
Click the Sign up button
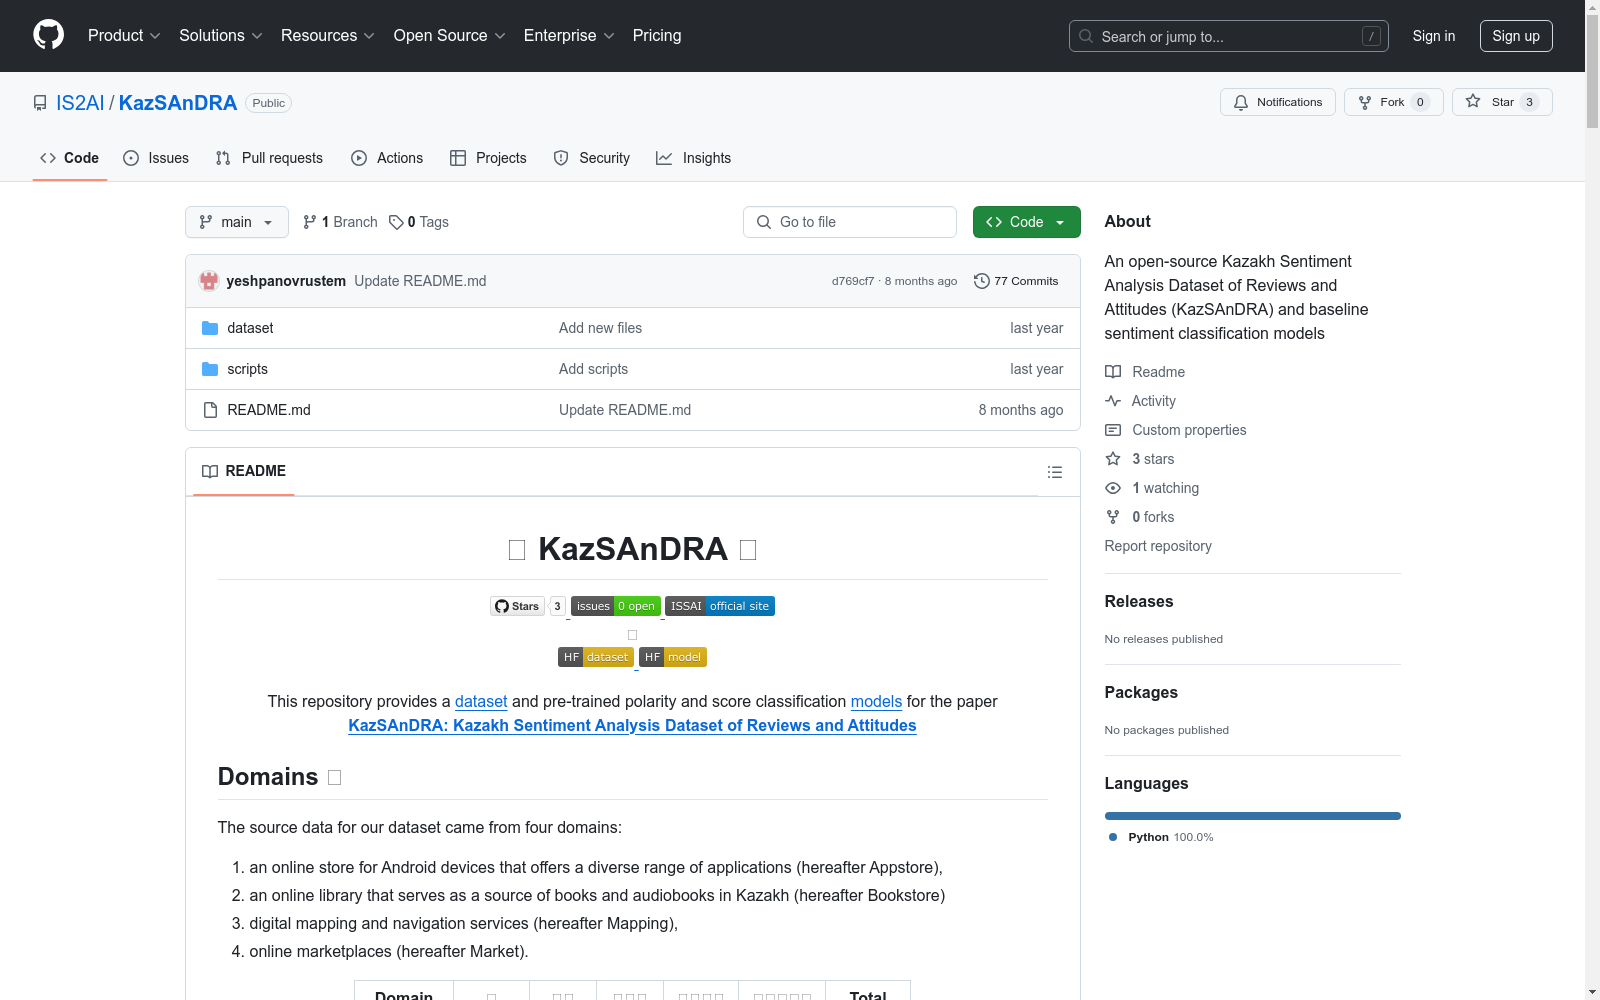[1516, 36]
